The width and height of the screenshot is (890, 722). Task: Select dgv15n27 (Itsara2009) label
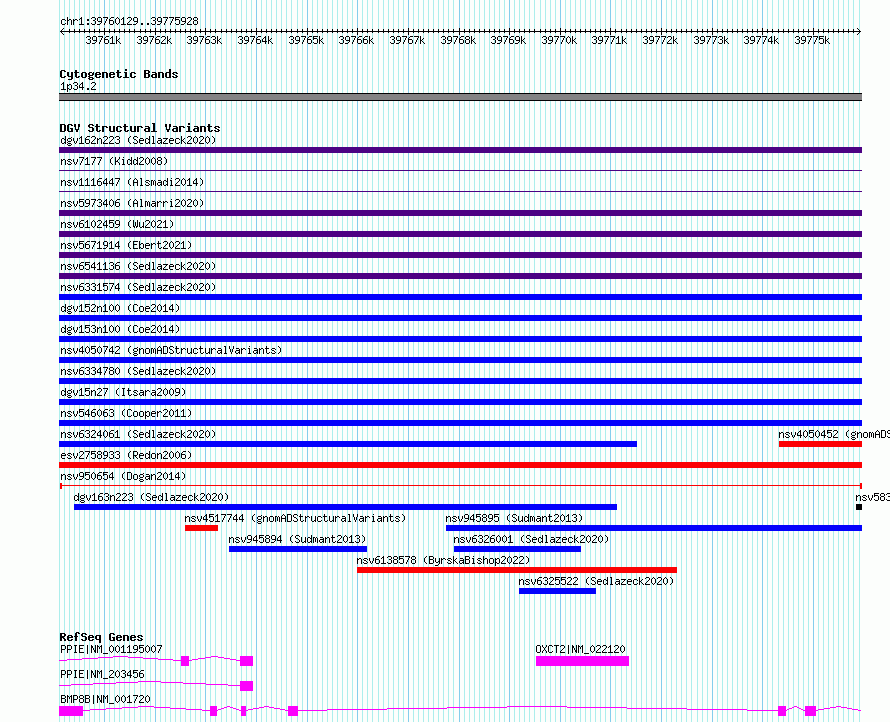(123, 392)
